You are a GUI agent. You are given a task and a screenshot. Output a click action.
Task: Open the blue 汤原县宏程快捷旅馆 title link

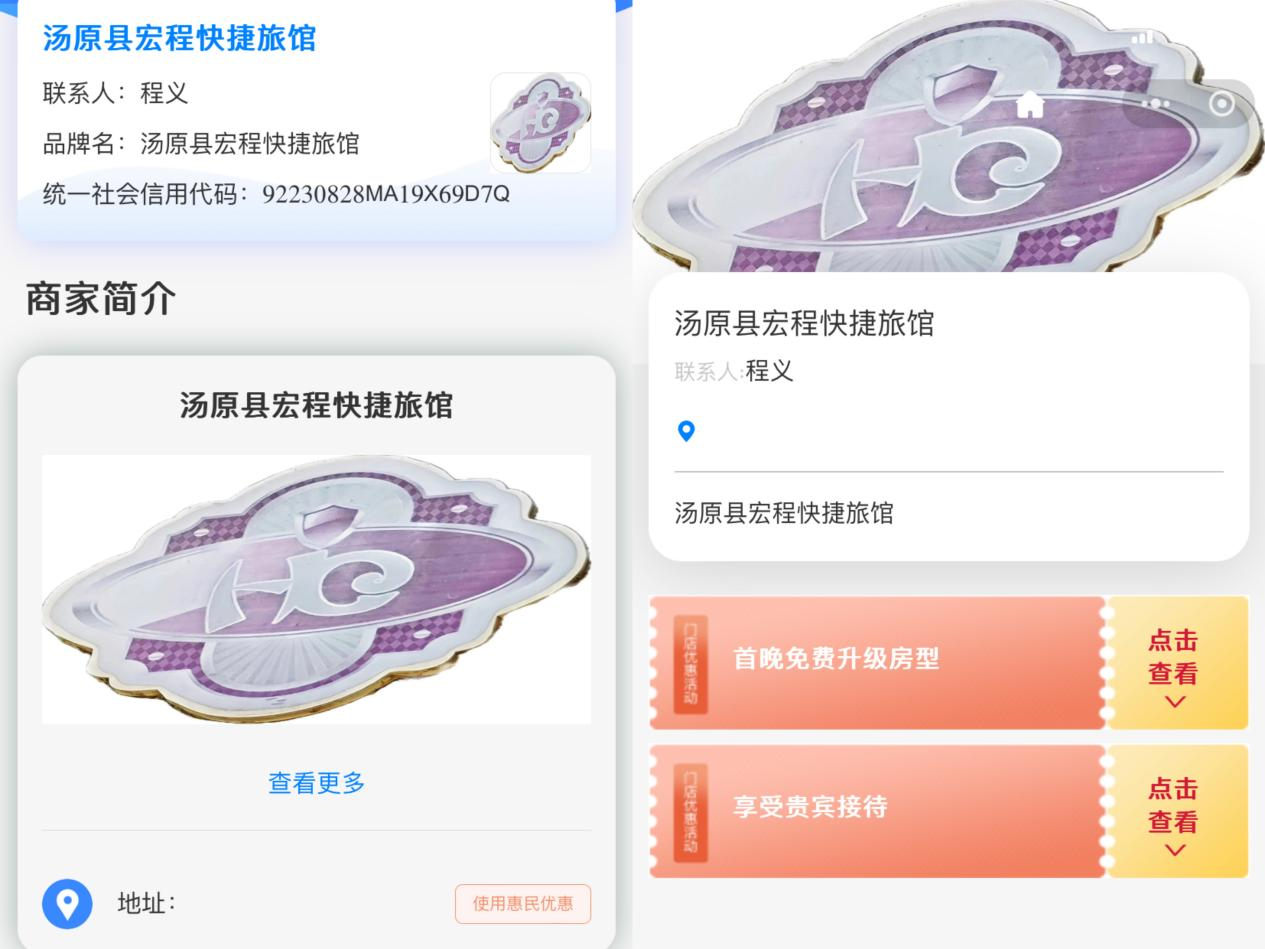click(179, 38)
